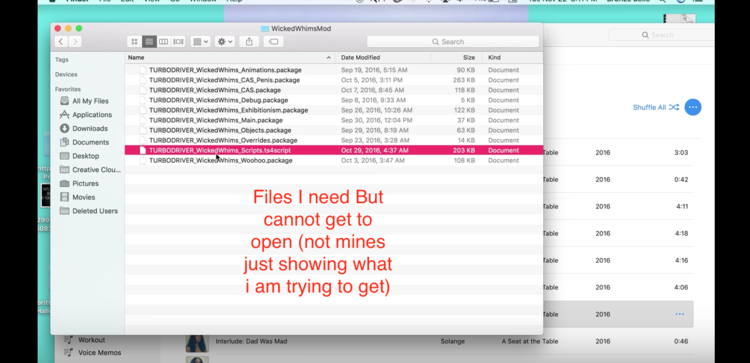Go forward in Finder folder history

[75, 42]
